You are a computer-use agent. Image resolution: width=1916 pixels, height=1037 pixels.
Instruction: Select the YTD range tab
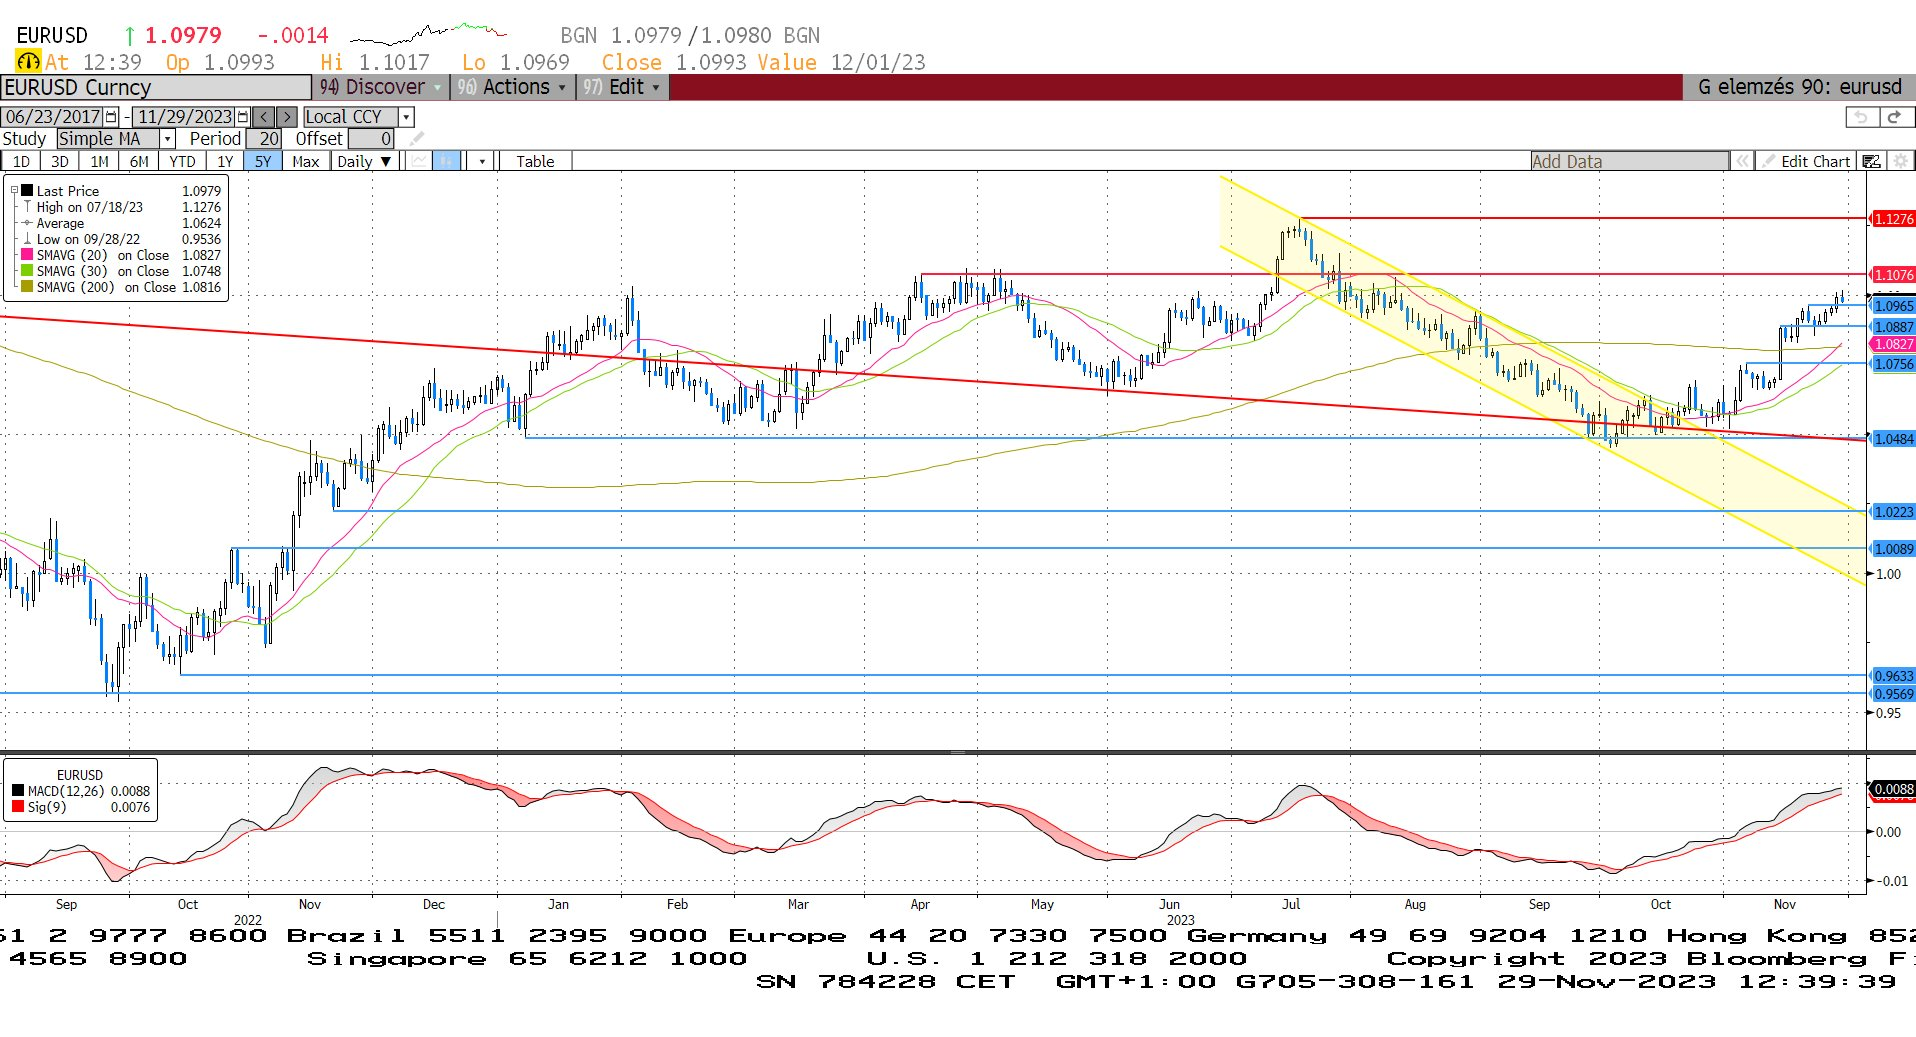(182, 161)
